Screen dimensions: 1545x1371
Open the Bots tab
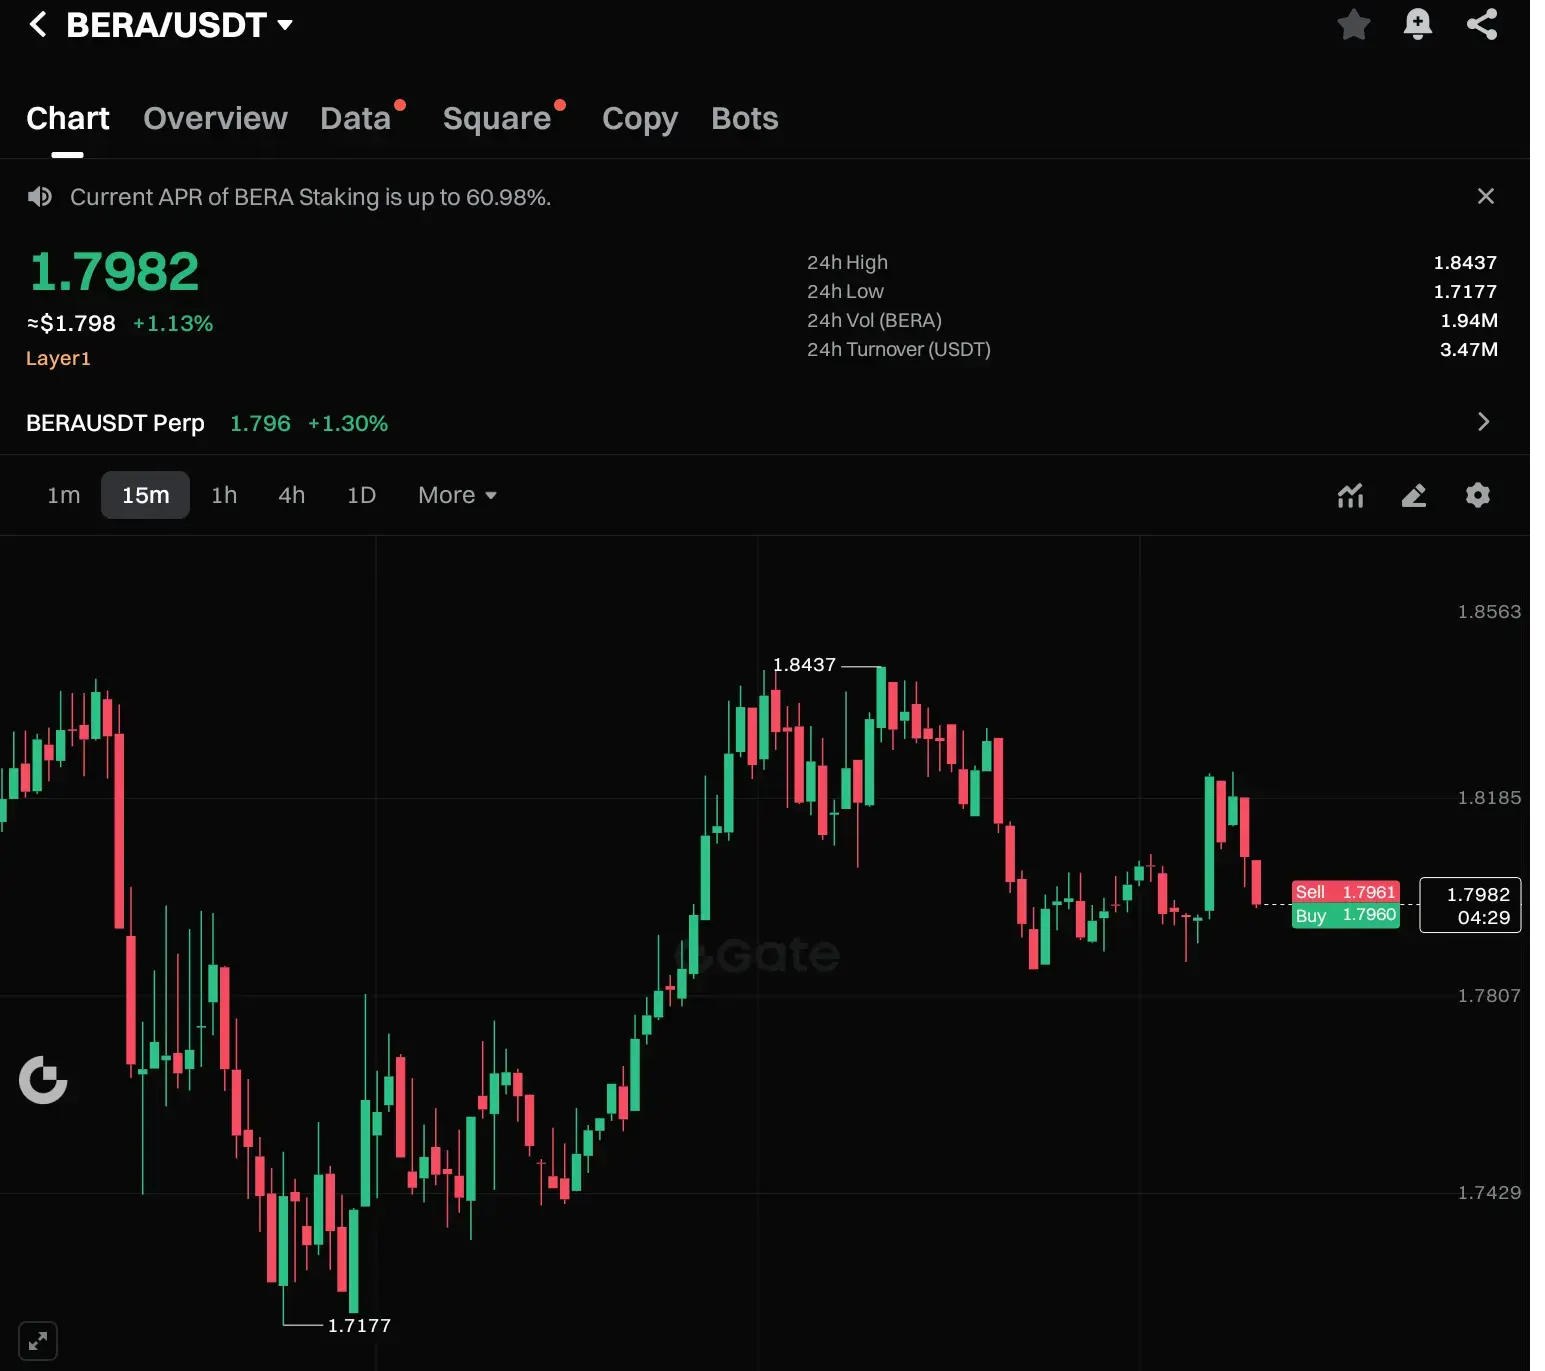click(x=745, y=118)
